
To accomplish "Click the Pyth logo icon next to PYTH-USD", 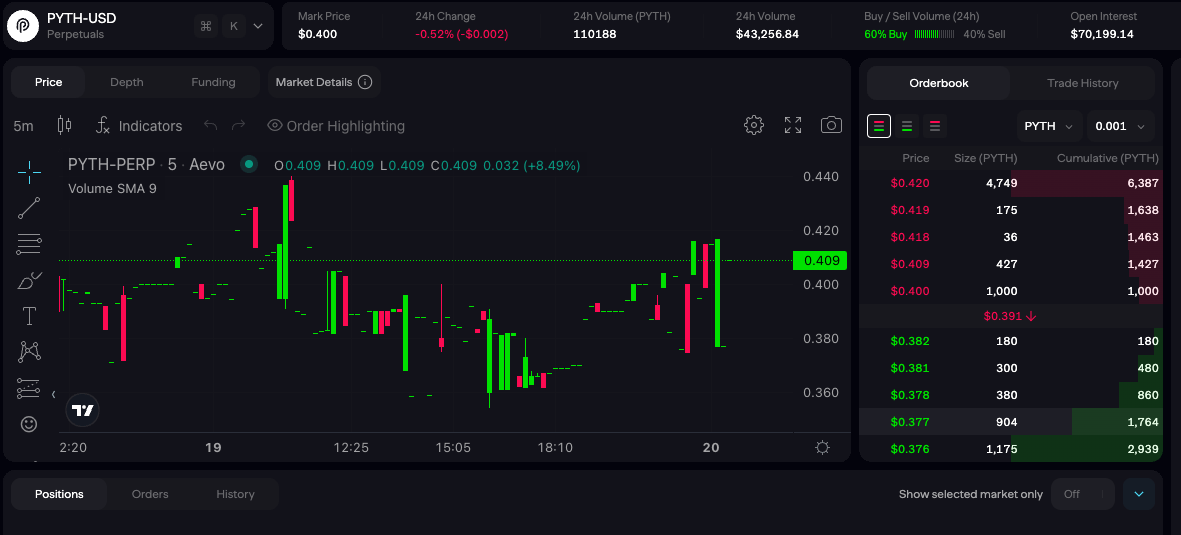I will click(23, 26).
